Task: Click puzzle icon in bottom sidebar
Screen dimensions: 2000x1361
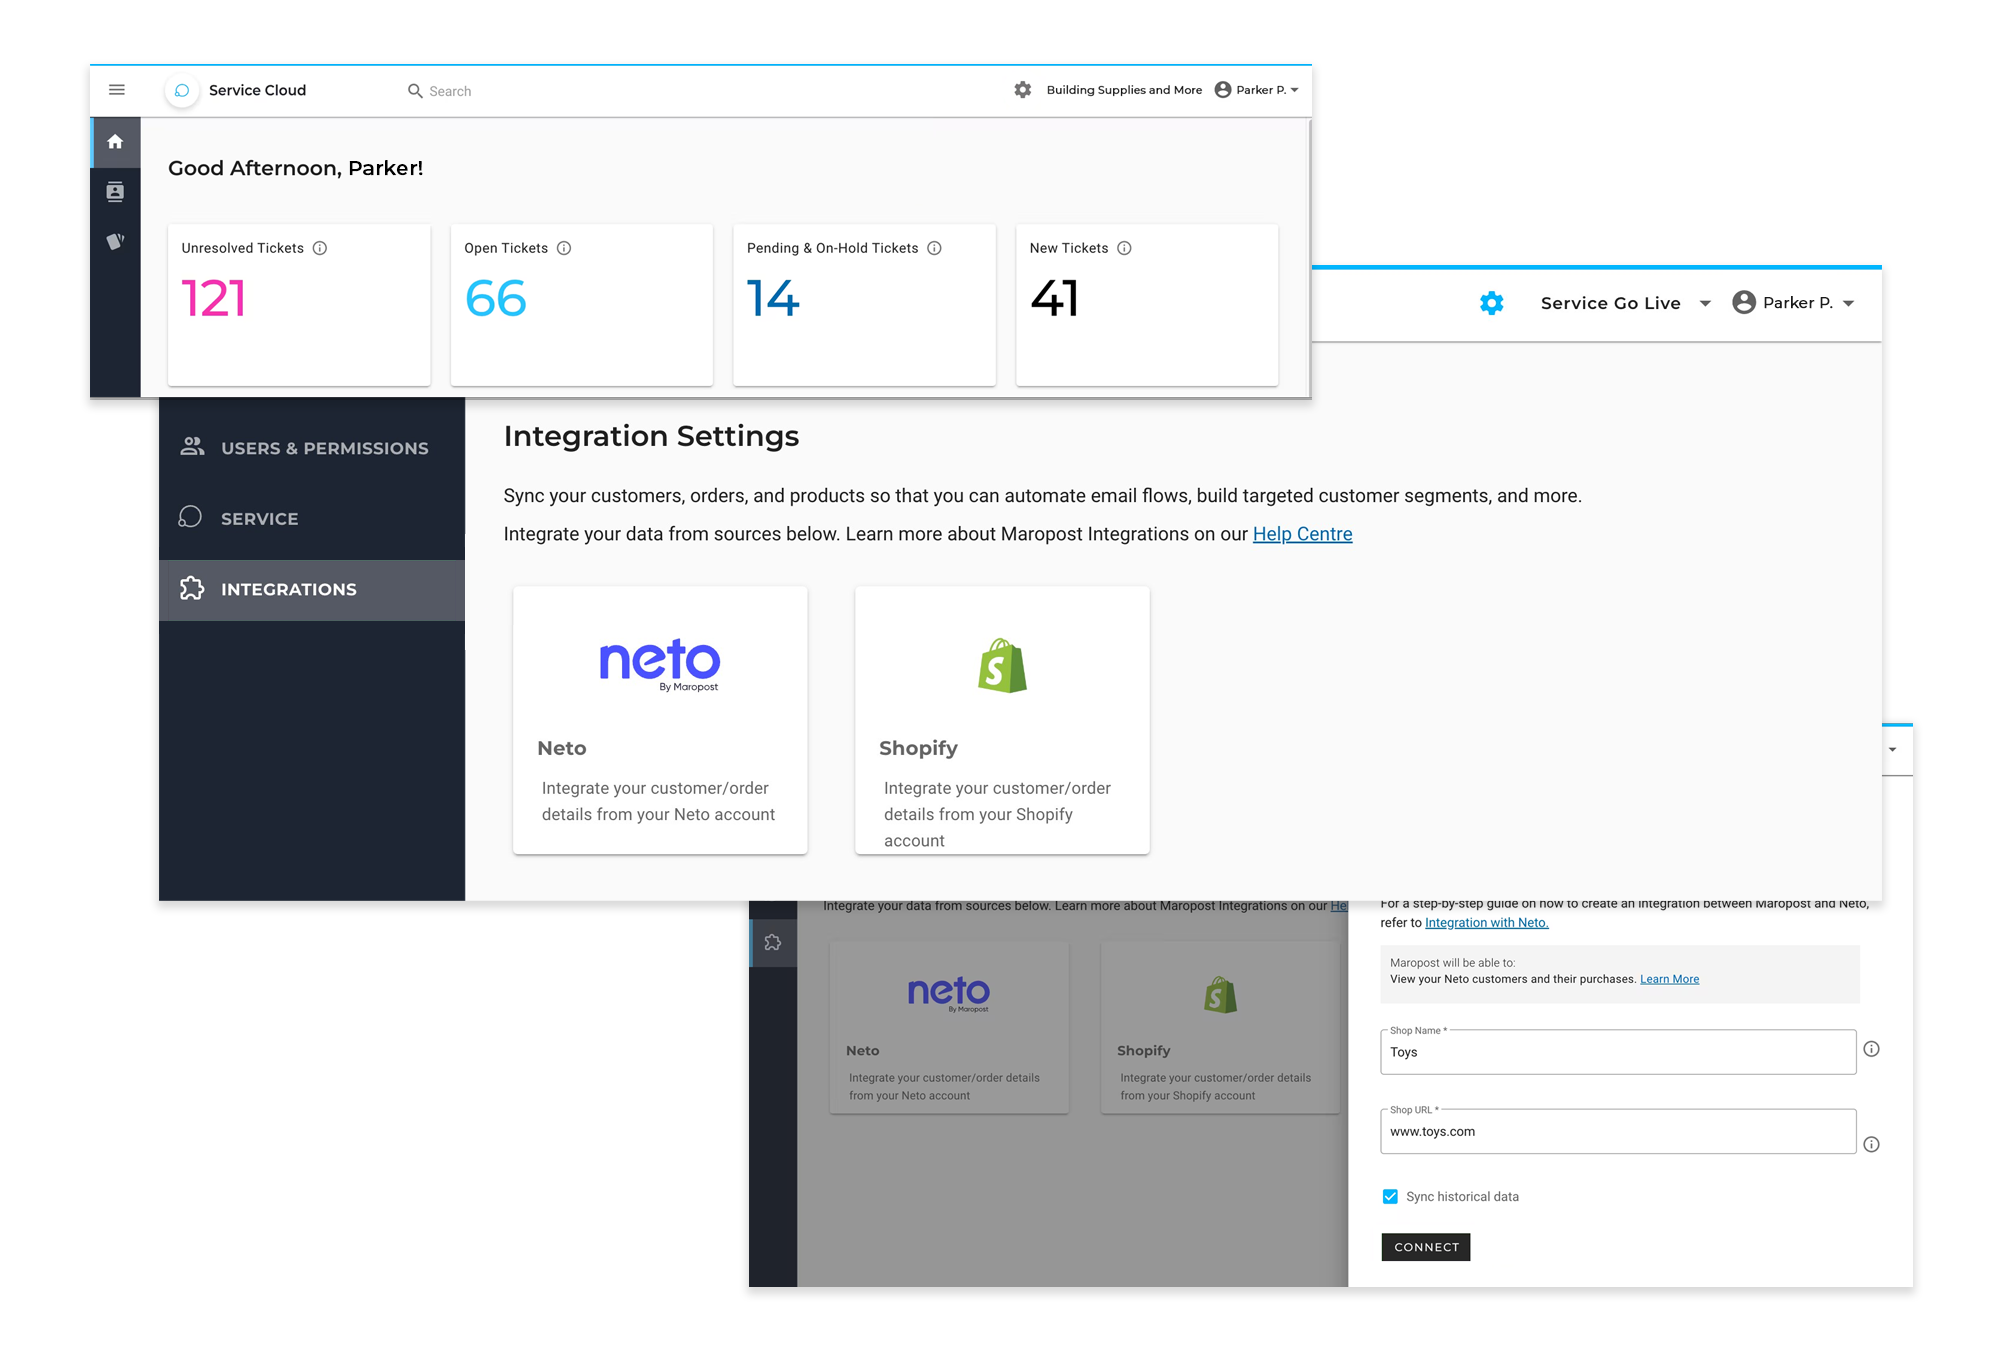Action: (773, 942)
